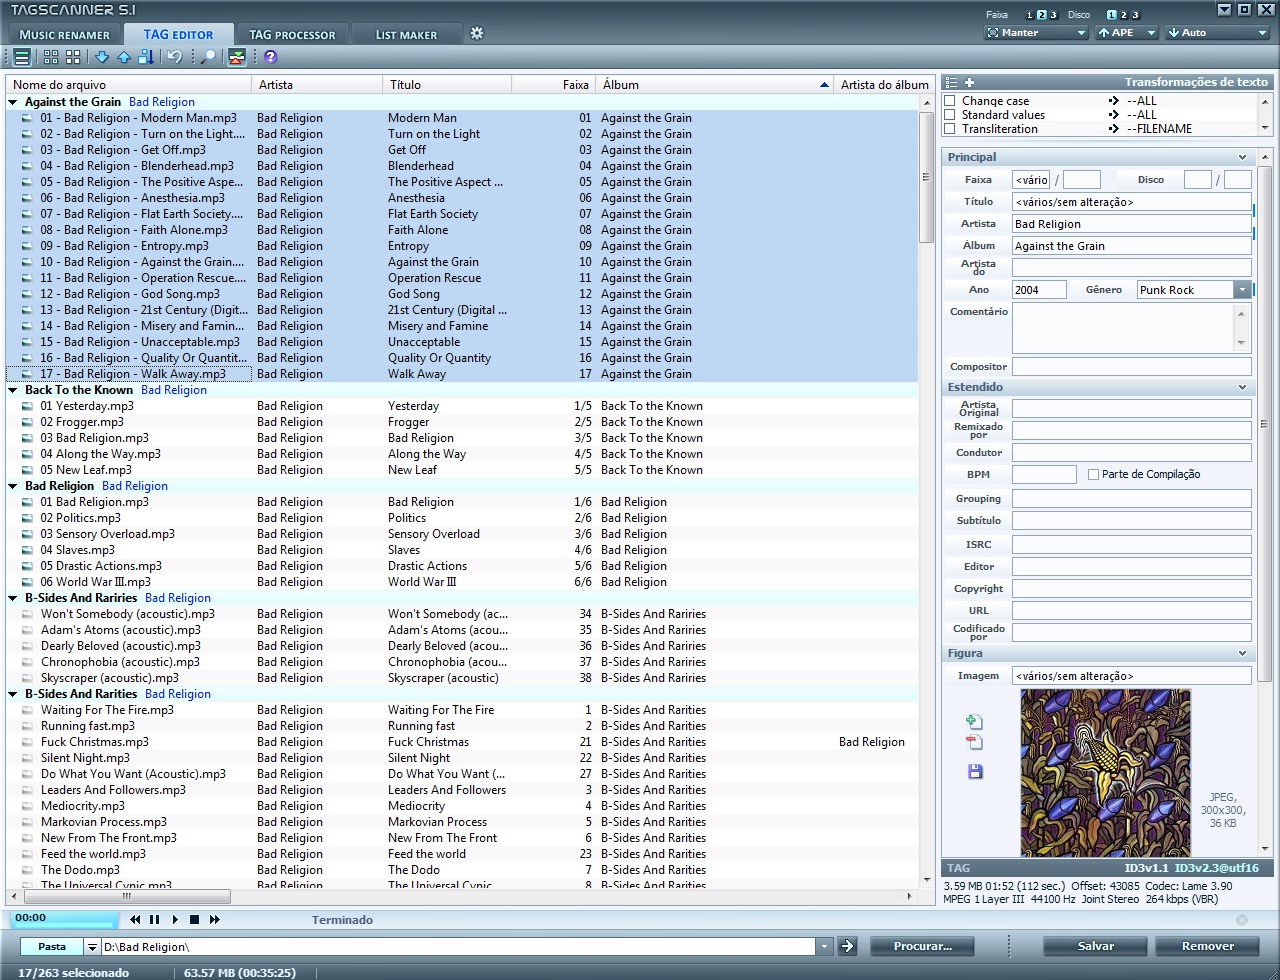Enable the Change case transformation
Image resolution: width=1280 pixels, height=980 pixels.
950,100
